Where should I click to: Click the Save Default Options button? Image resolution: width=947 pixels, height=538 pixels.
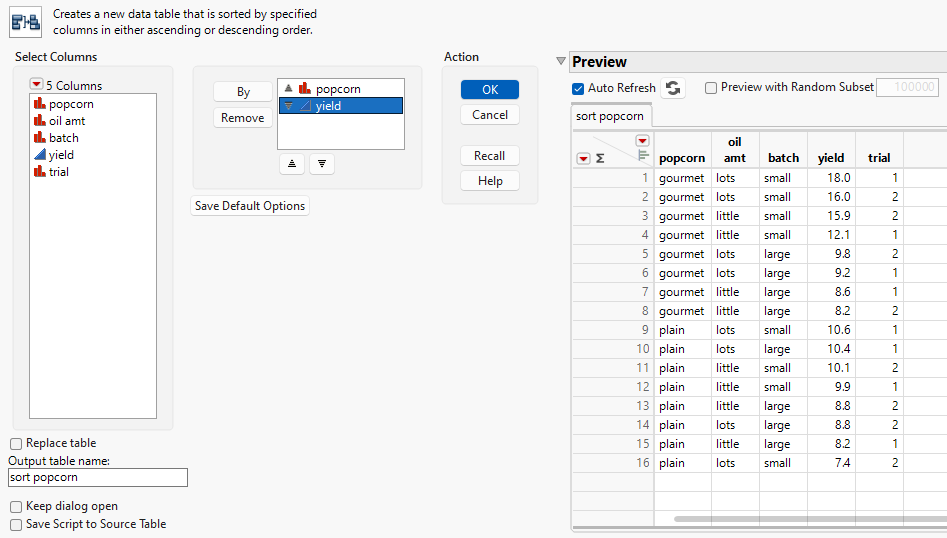click(x=250, y=206)
